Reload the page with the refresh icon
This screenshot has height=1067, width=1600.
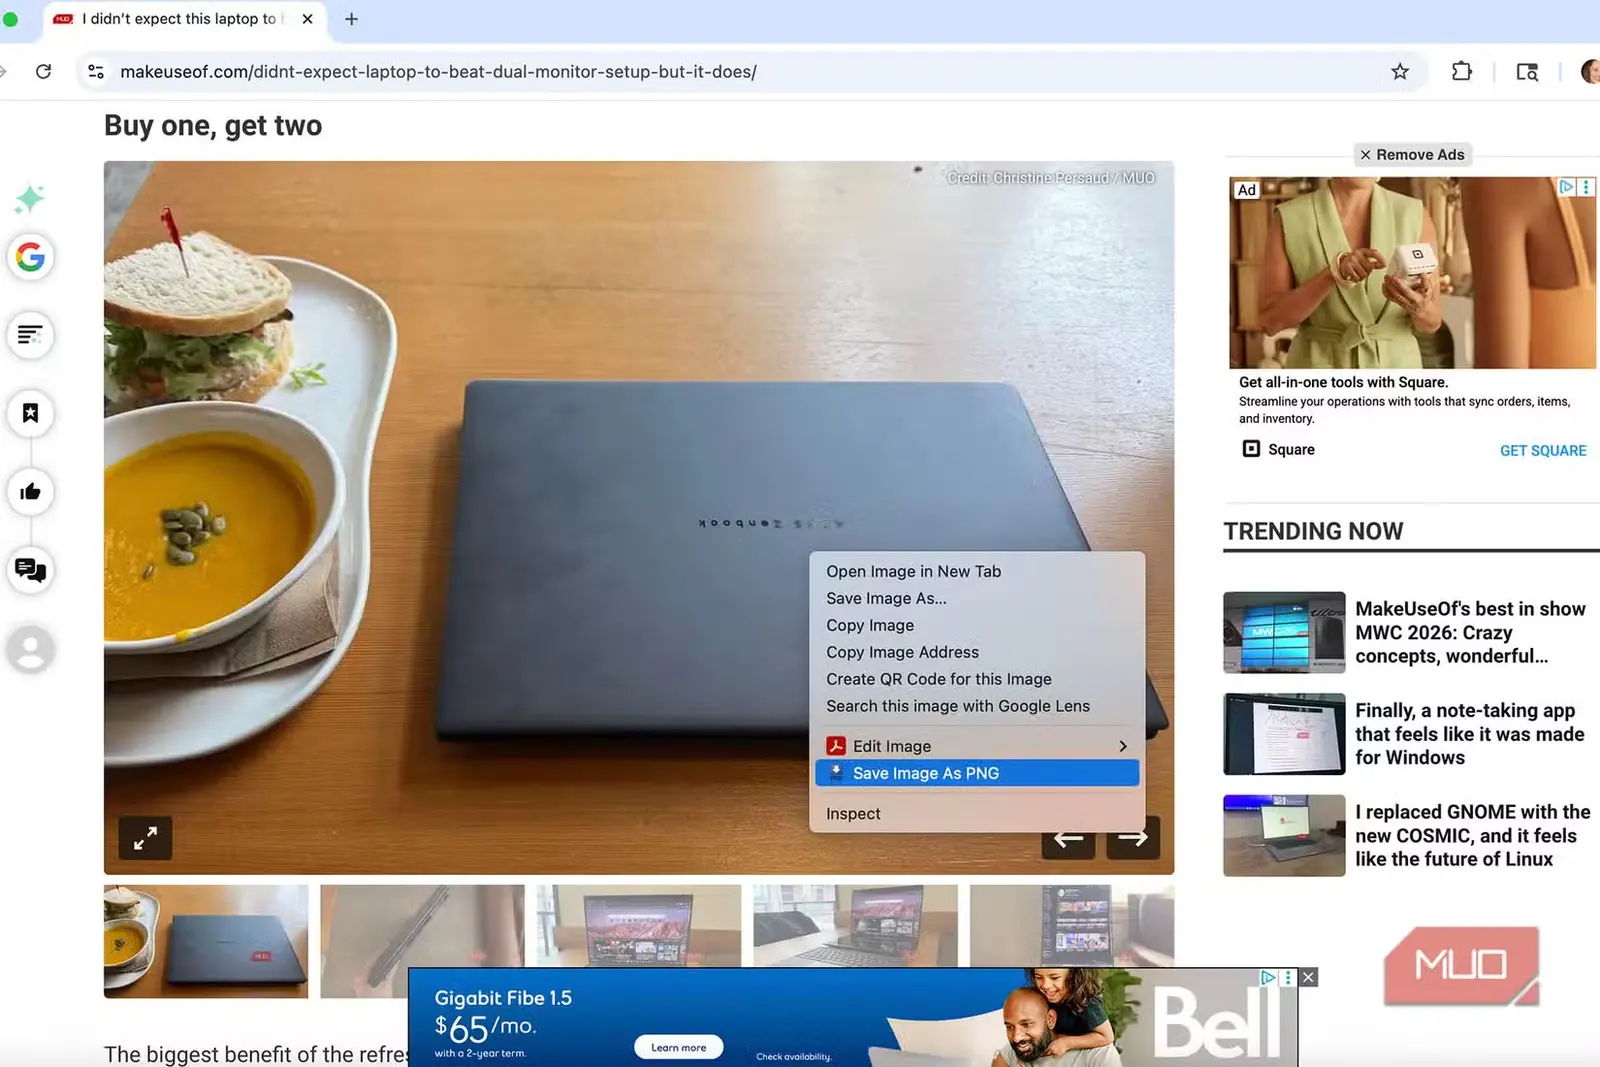coord(43,71)
